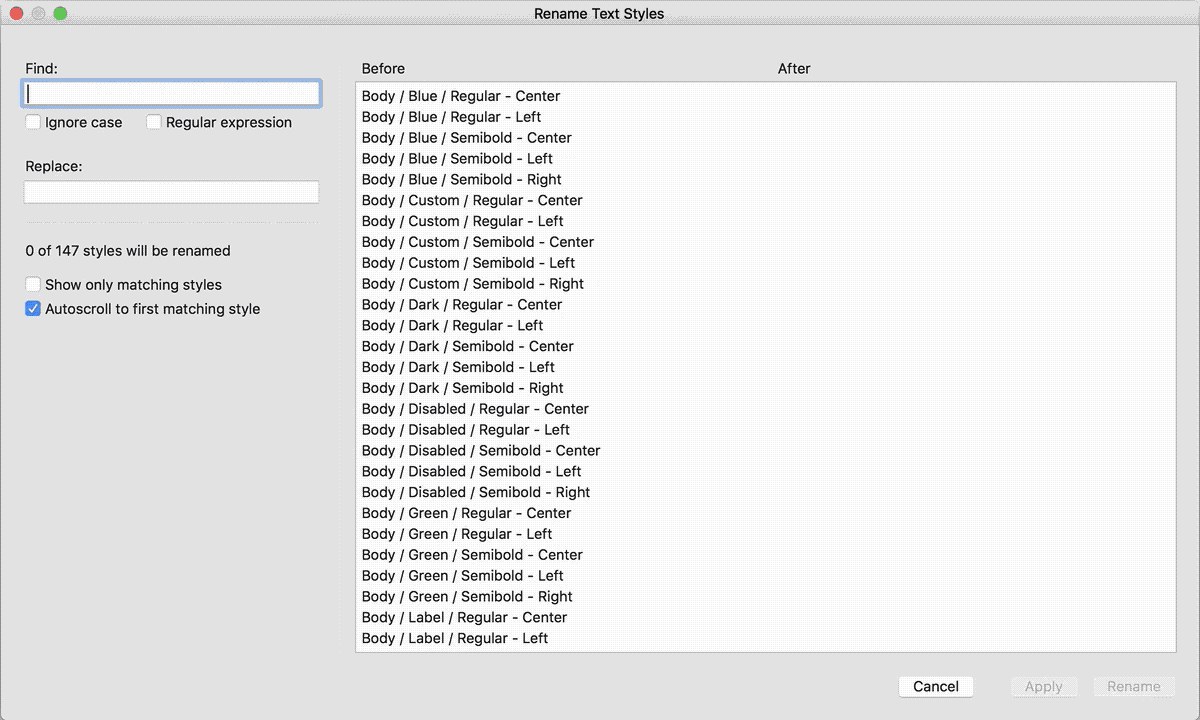The width and height of the screenshot is (1200, 720).
Task: Select Body / Disabled / Regular - Left row
Action: pos(766,430)
